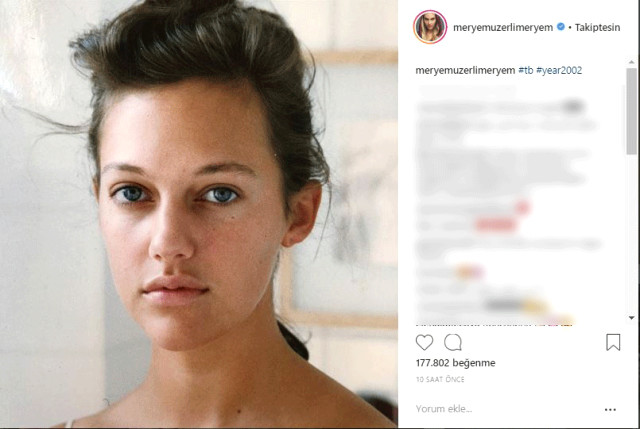Click the comments scrollbar down arrow
Screen dimensions: 640x429
631,318
